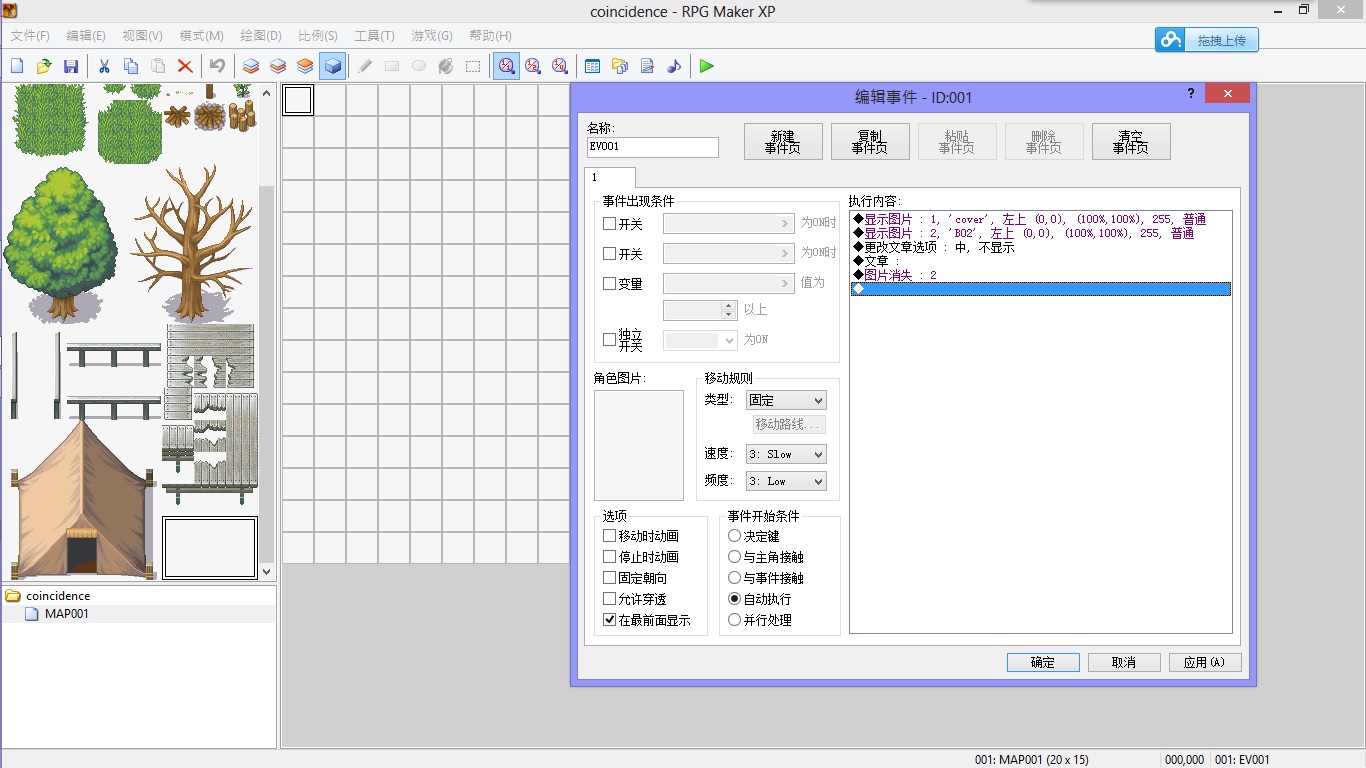
Task: Select map layer 2
Action: point(278,66)
